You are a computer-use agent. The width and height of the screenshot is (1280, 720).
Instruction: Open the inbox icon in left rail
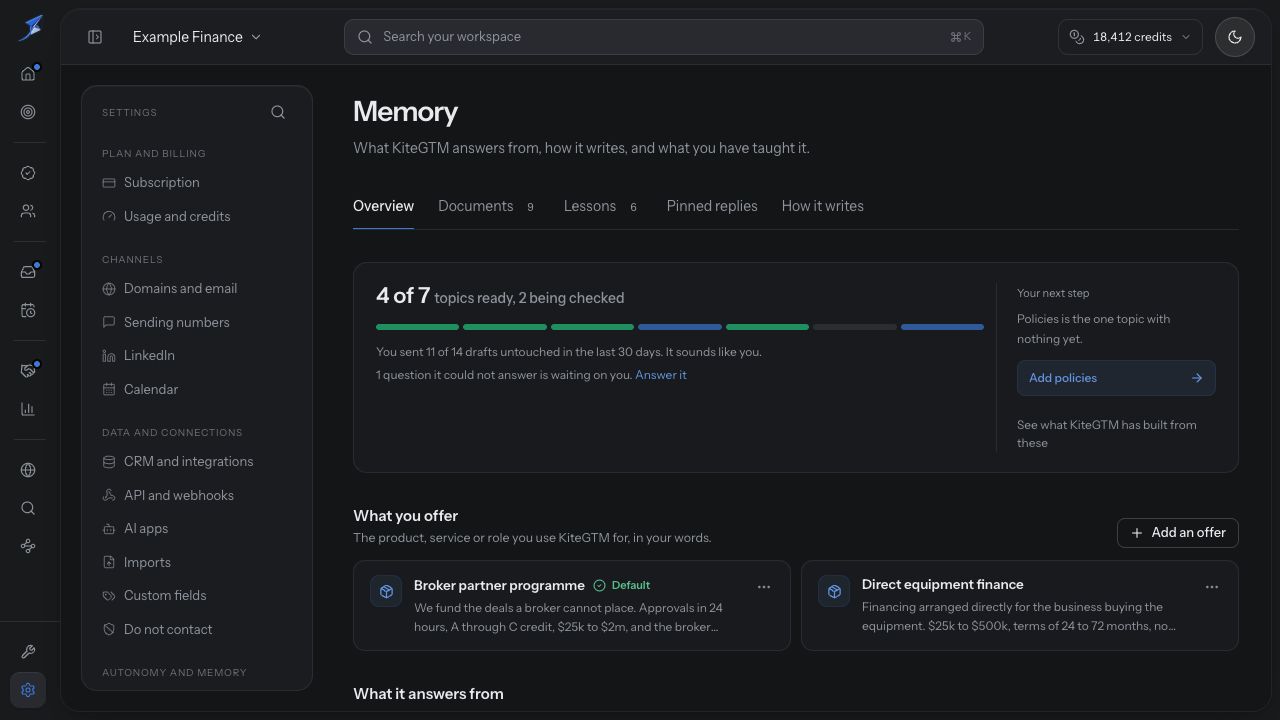28,272
